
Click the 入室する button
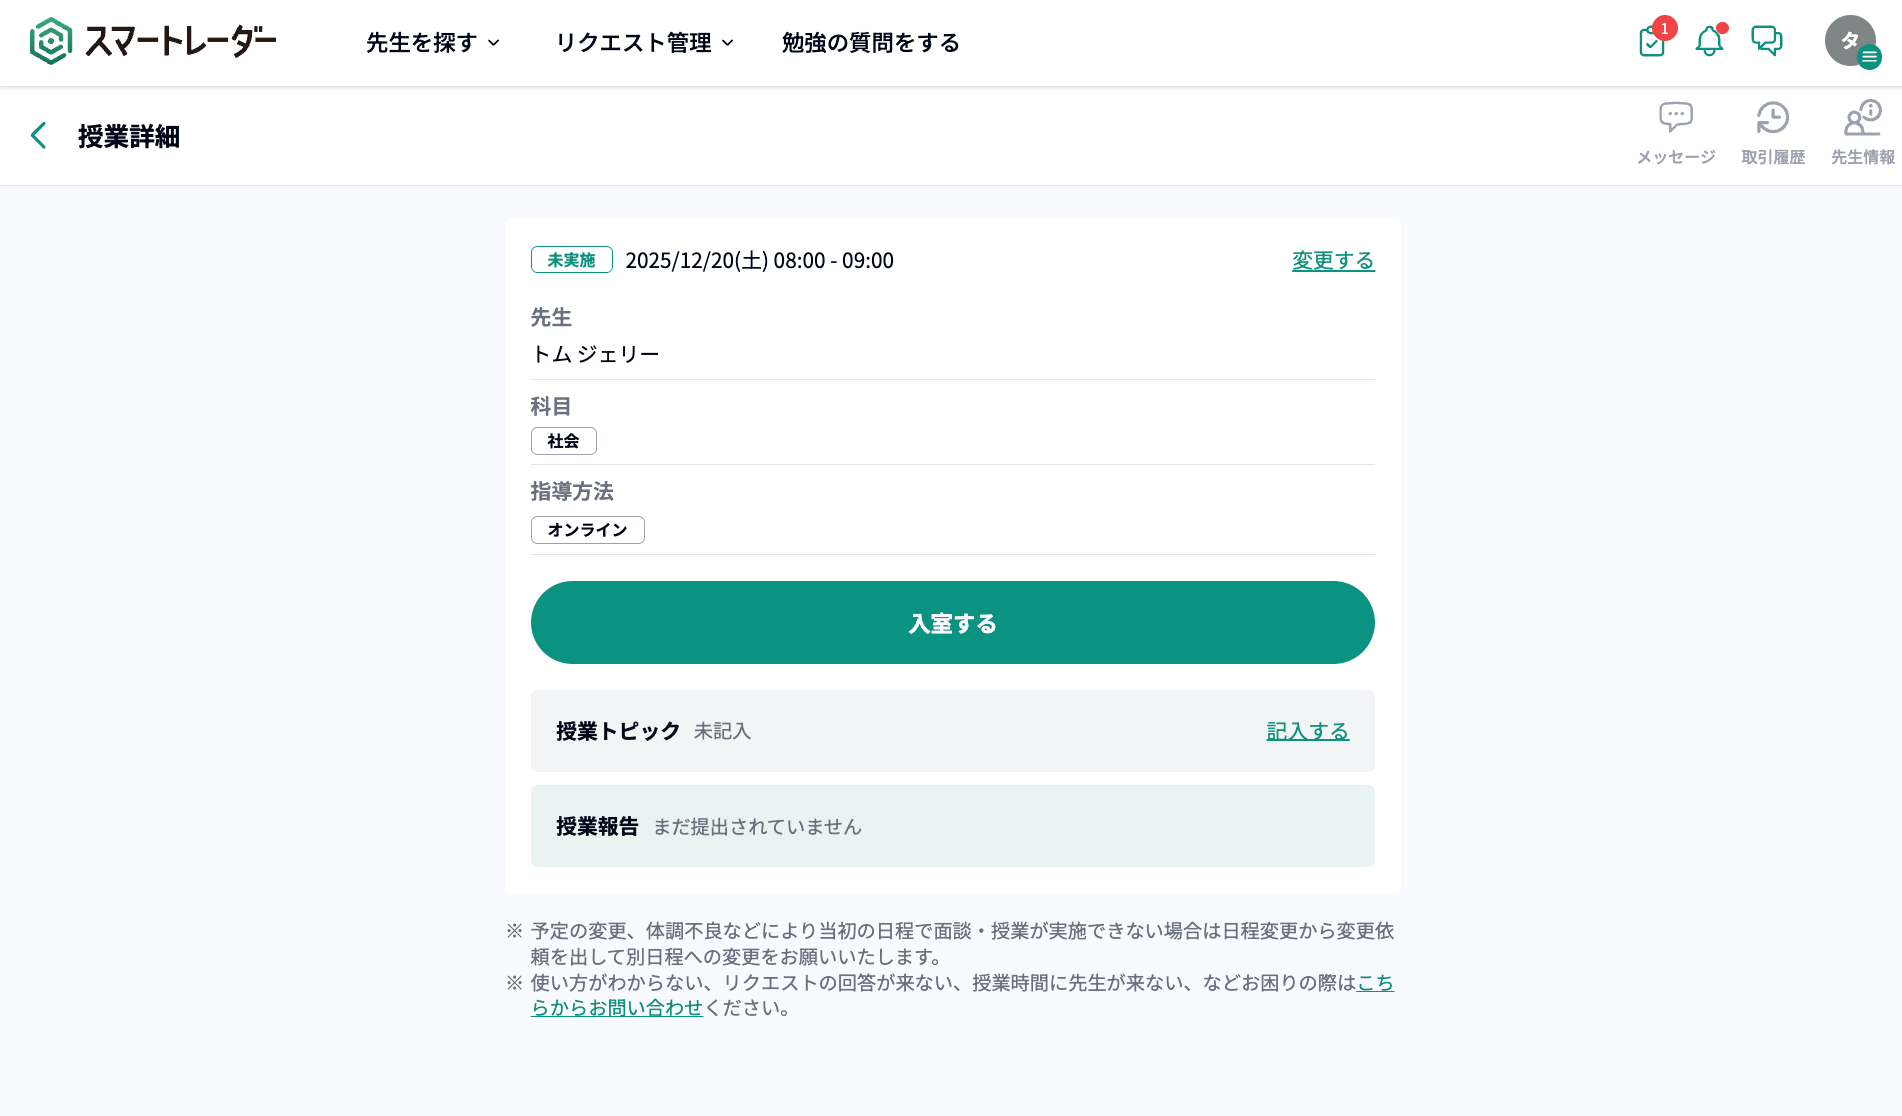pyautogui.click(x=952, y=623)
